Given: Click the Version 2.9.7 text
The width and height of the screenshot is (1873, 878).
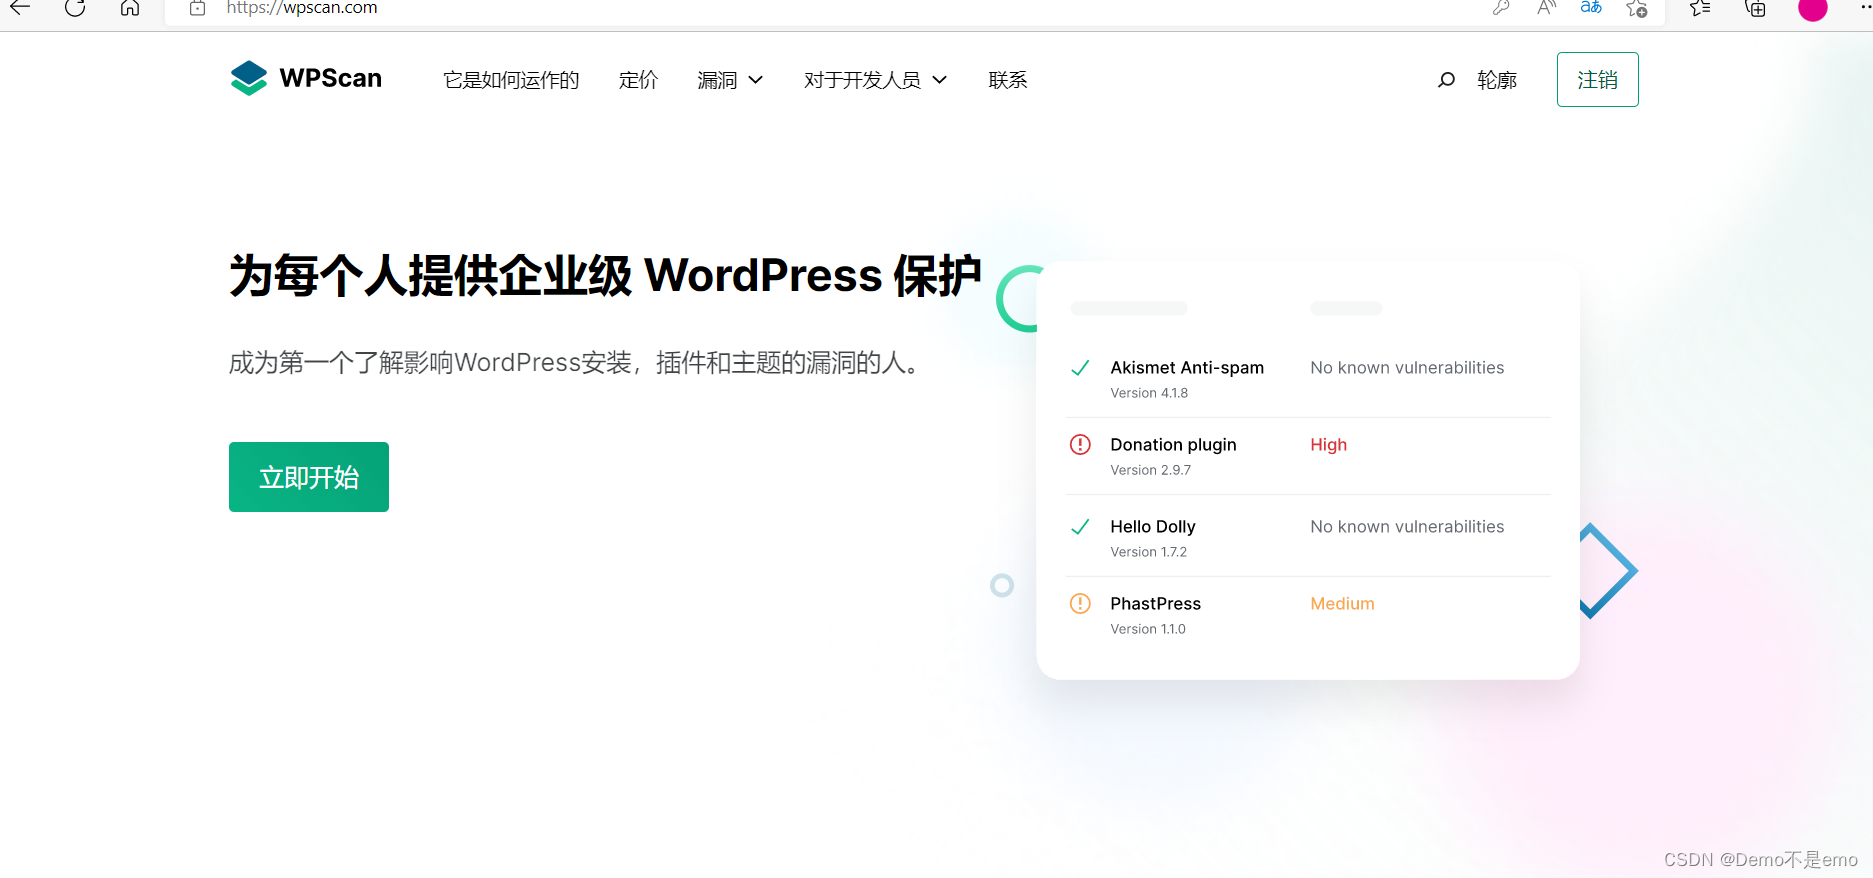Looking at the screenshot, I should (1150, 470).
